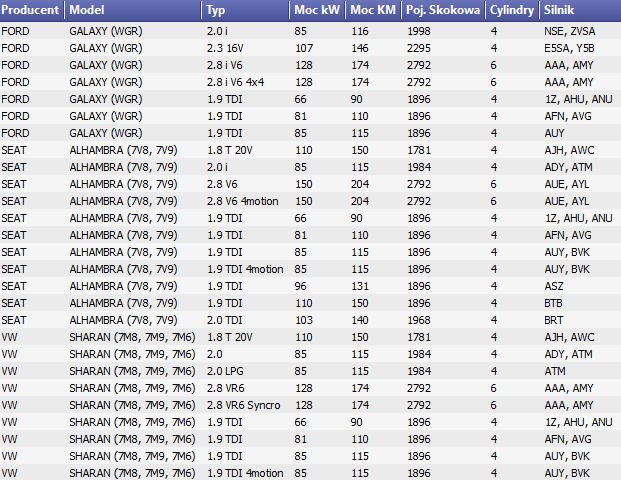Screen dimensions: 621x480
Task: Click the '2.0 LPG' type cell
Action: click(x=225, y=371)
